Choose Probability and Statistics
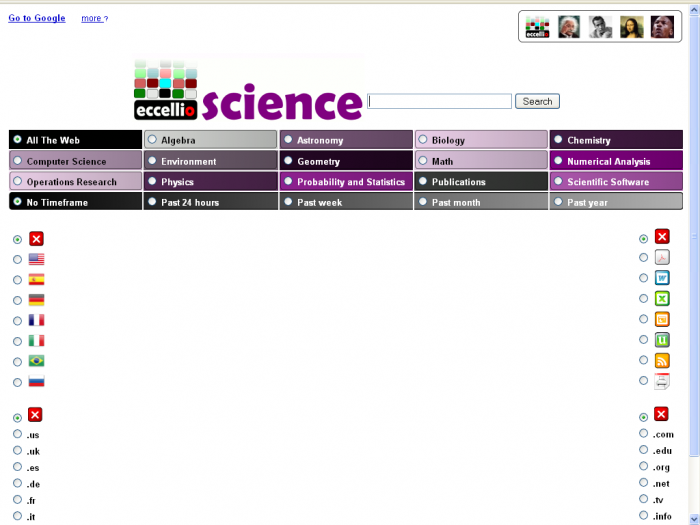The height and width of the screenshot is (525, 700). tap(346, 182)
